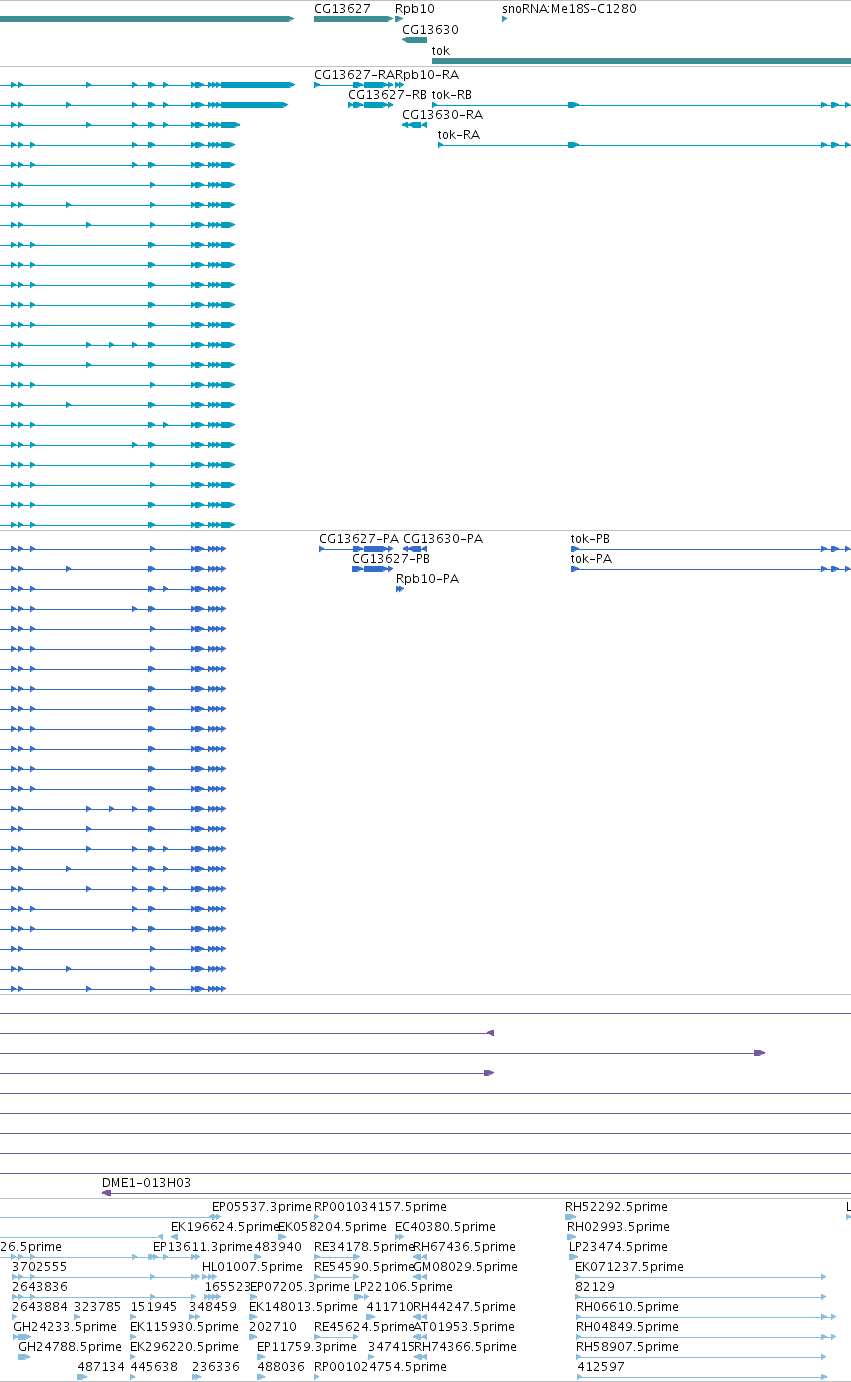This screenshot has width=851, height=1382.
Task: Open the EK296220.5prime EST label
Action: pyautogui.click(x=185, y=1346)
